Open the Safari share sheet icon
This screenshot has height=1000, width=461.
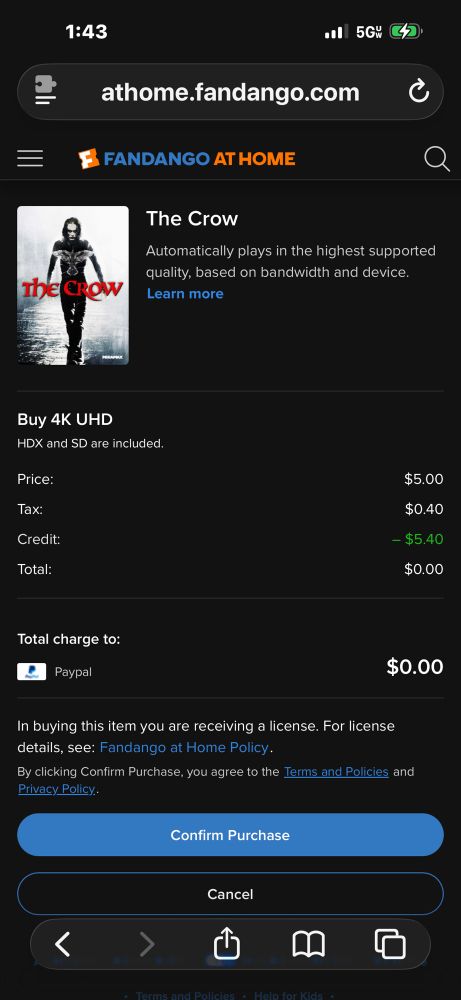pyautogui.click(x=226, y=943)
